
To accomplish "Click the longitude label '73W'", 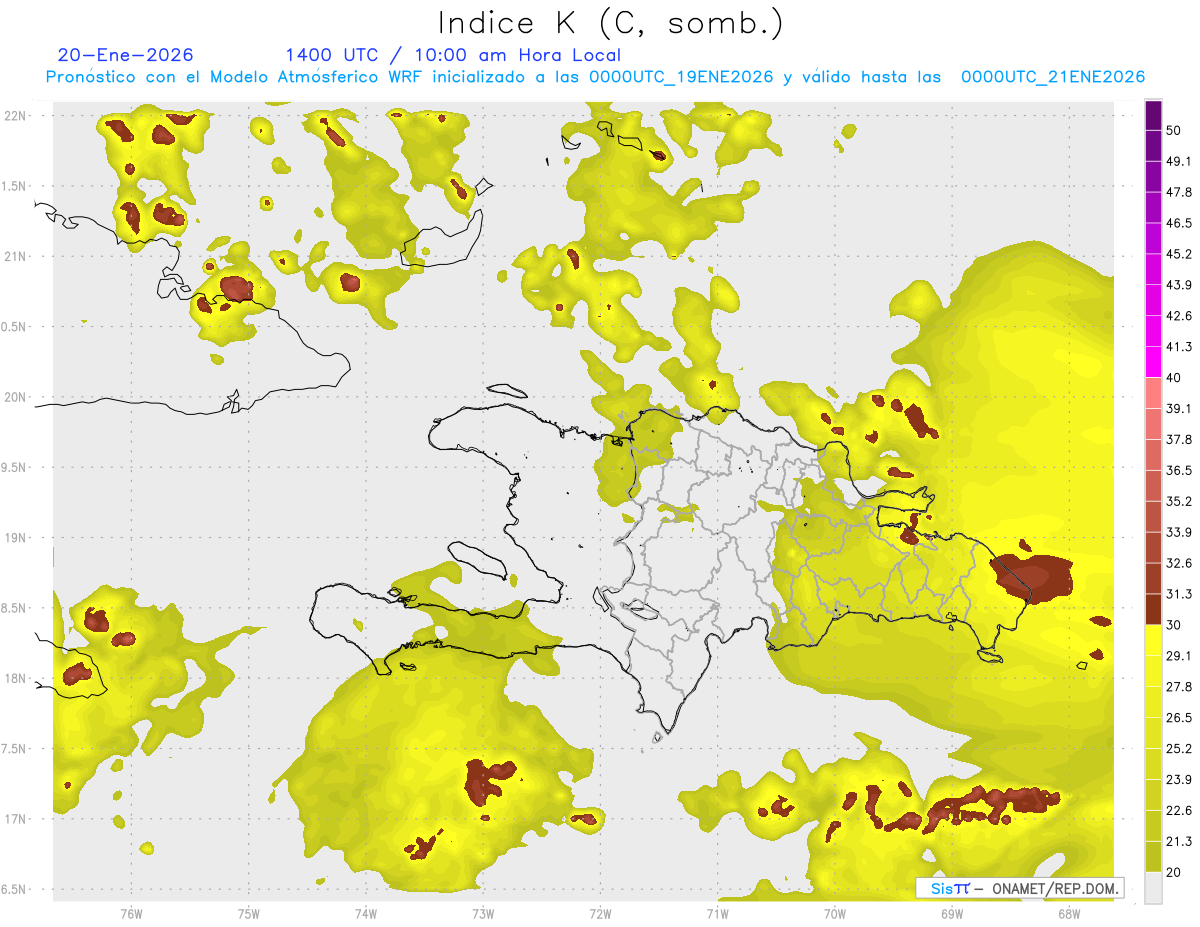I will 483,913.
